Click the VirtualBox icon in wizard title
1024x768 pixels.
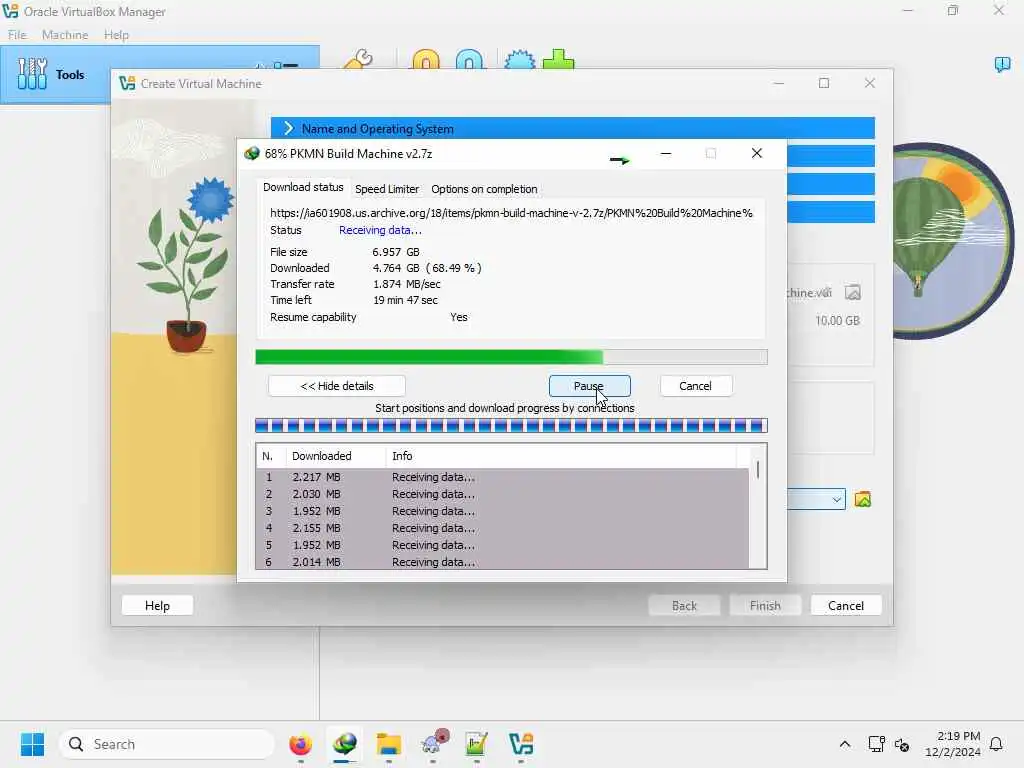[127, 84]
